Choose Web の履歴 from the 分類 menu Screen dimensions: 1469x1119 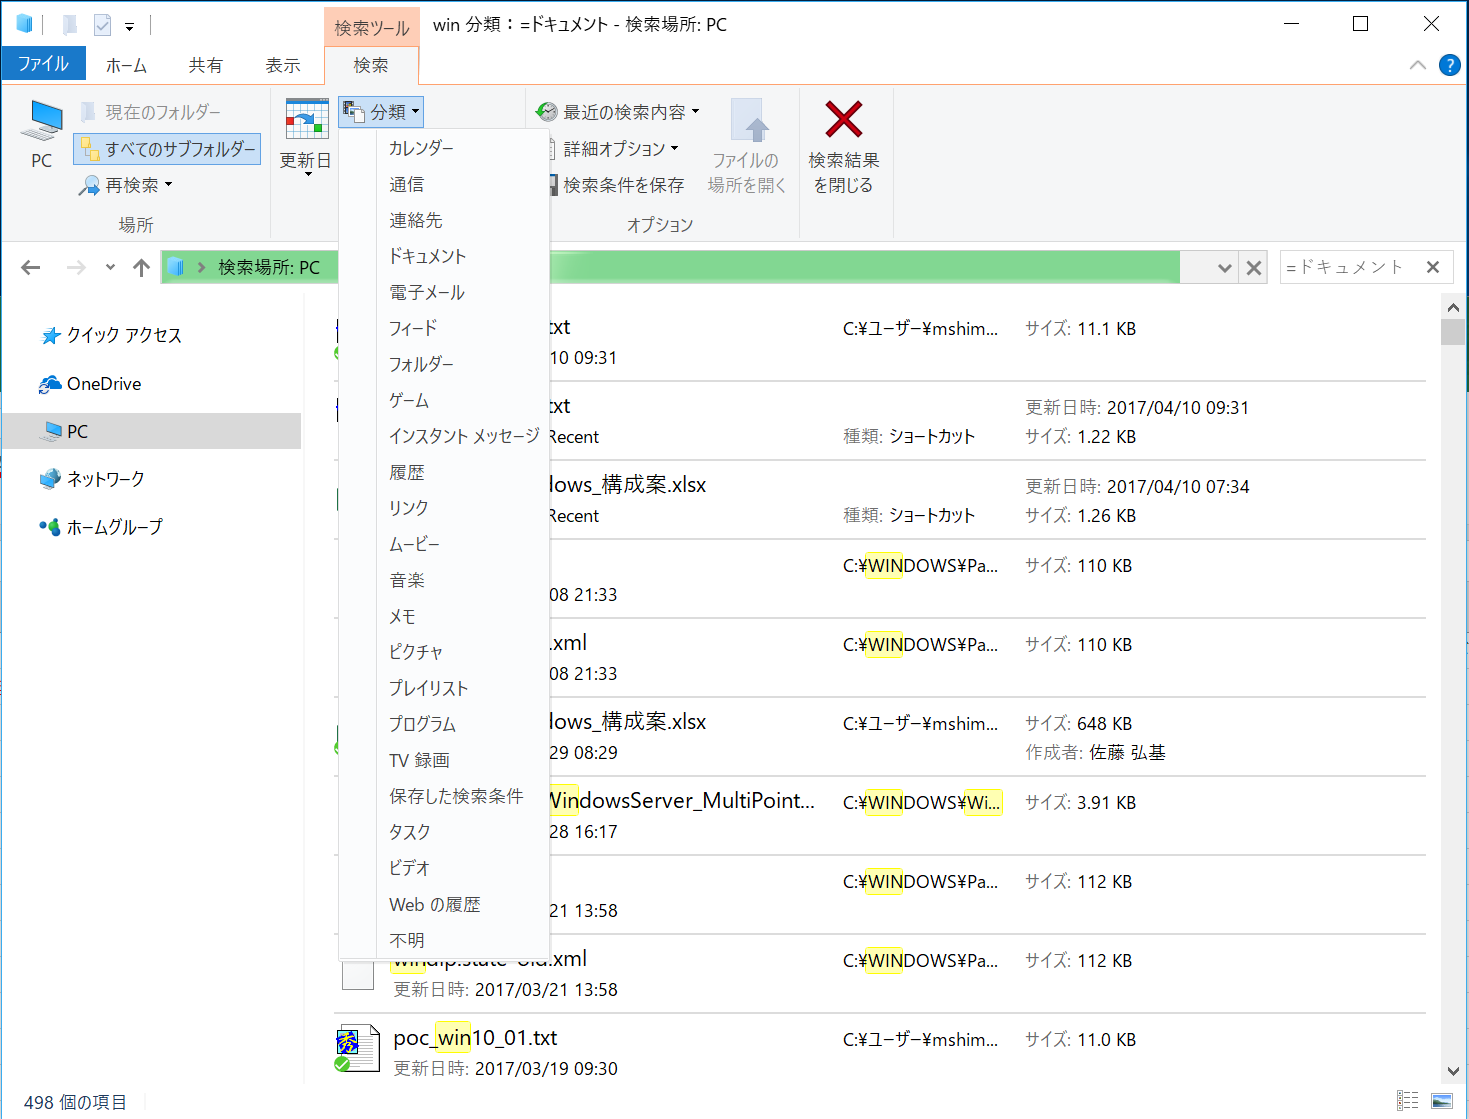[x=444, y=904]
